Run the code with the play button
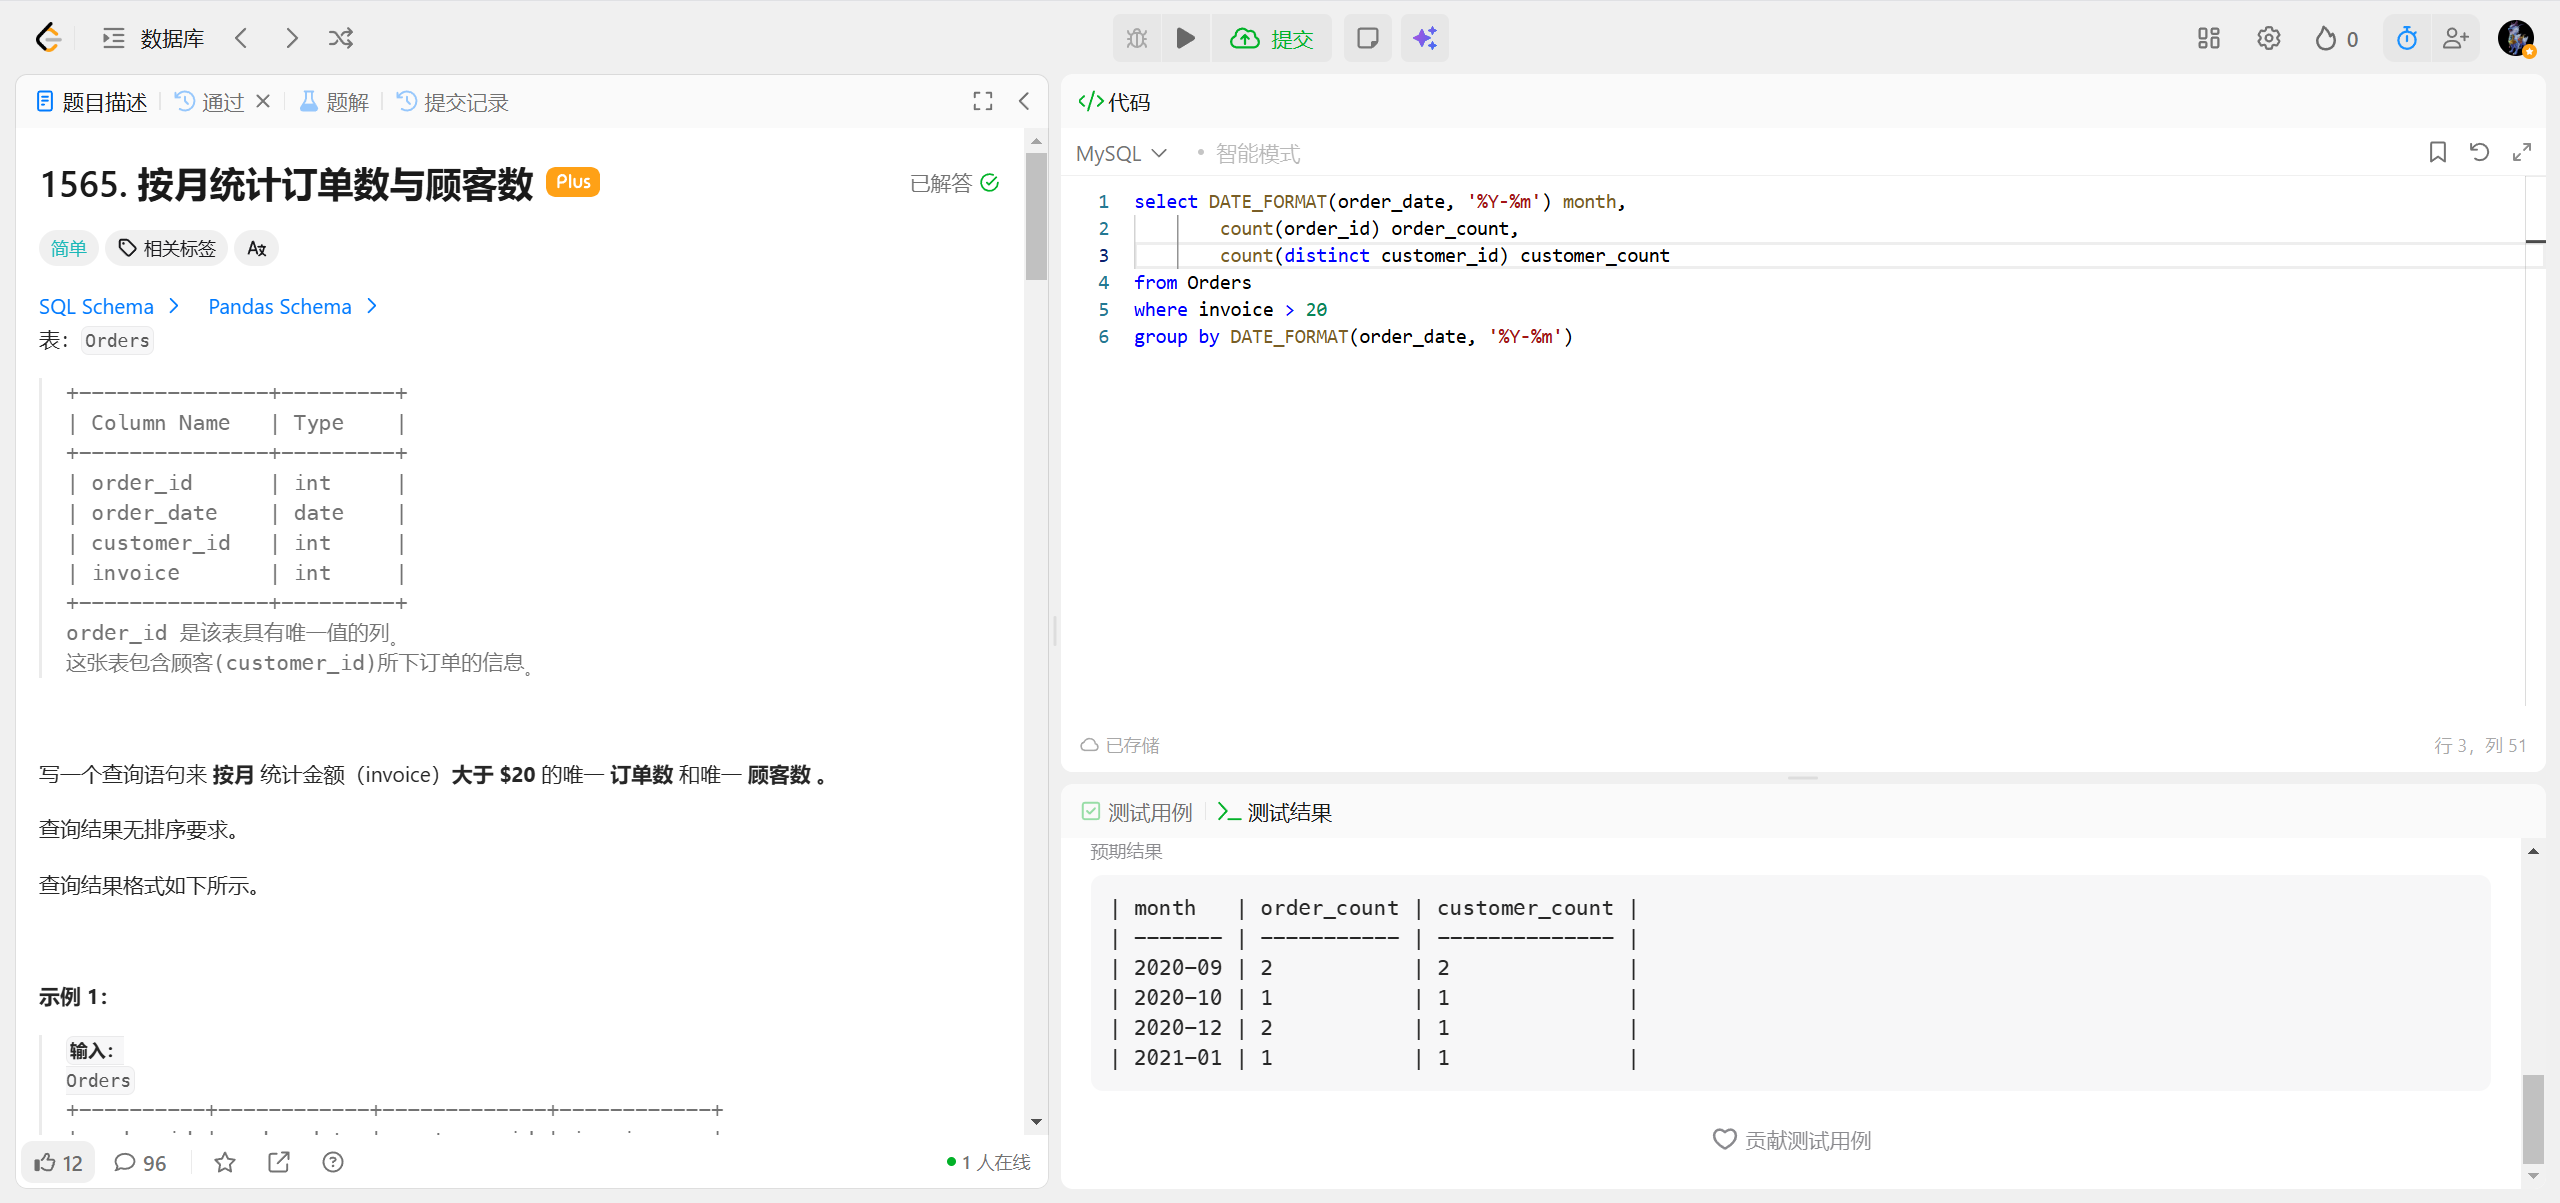2560x1203 pixels. [1185, 38]
